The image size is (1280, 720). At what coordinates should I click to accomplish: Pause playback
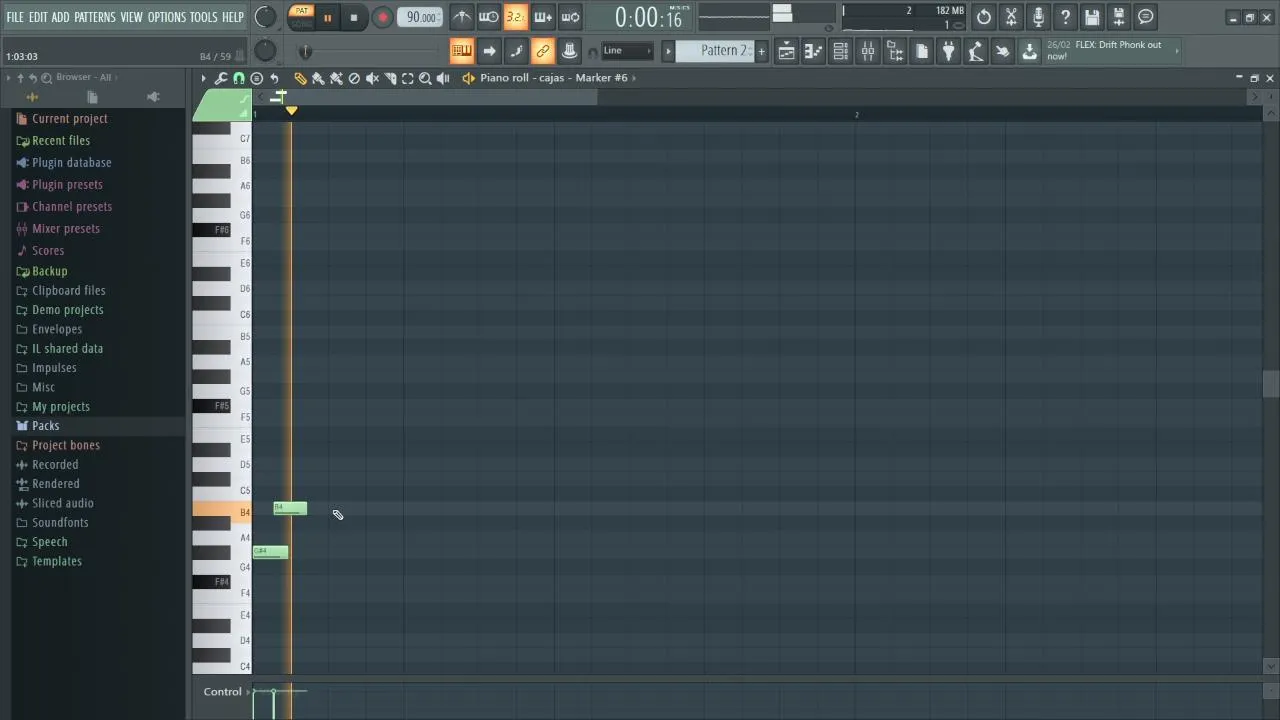point(327,17)
